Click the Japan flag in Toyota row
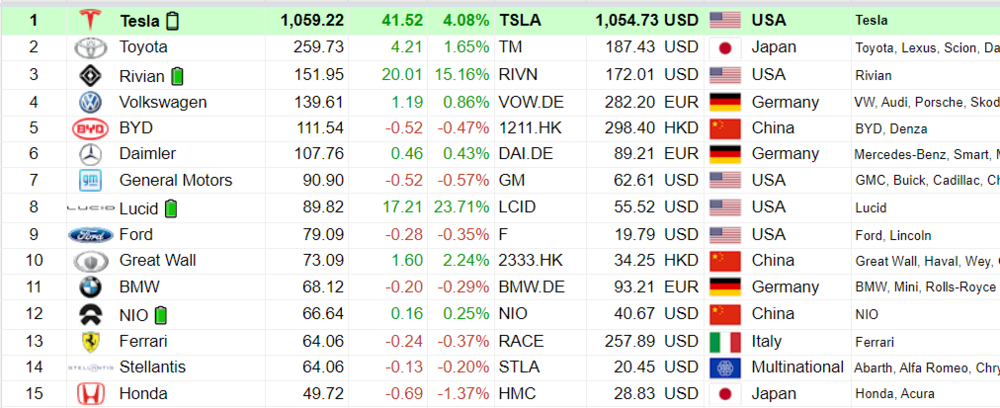 pyautogui.click(x=723, y=47)
